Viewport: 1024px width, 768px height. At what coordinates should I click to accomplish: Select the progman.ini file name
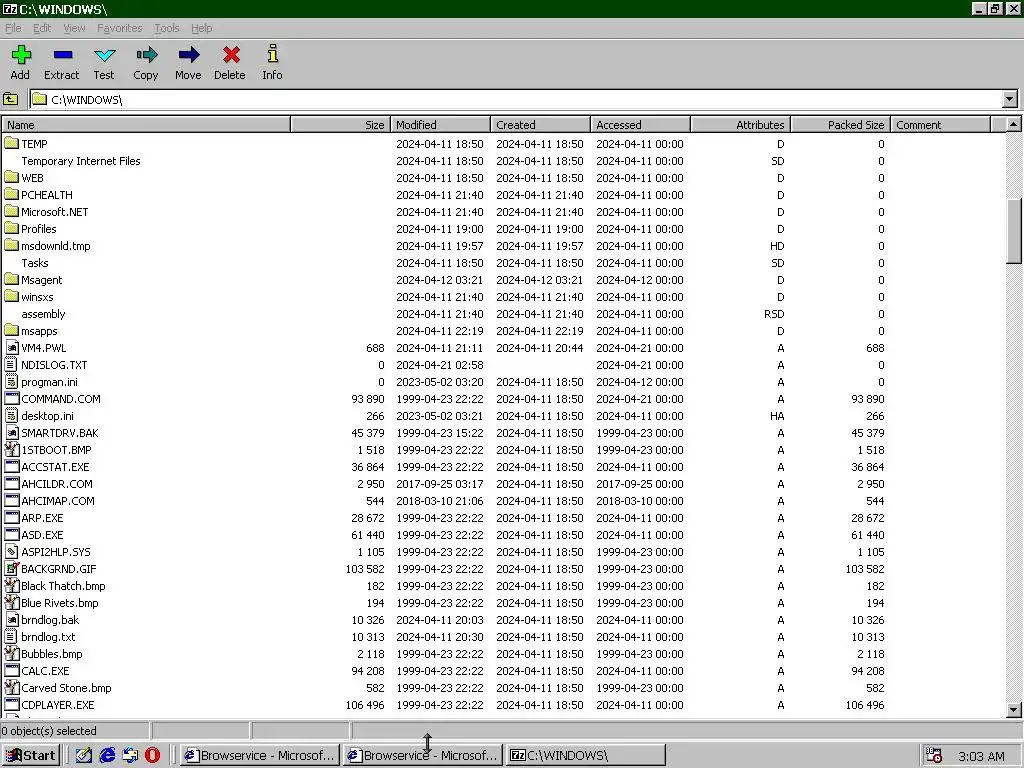[49, 382]
